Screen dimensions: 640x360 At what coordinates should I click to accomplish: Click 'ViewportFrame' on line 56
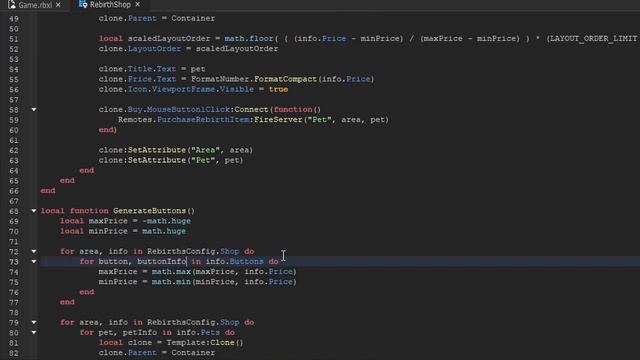[x=183, y=89]
